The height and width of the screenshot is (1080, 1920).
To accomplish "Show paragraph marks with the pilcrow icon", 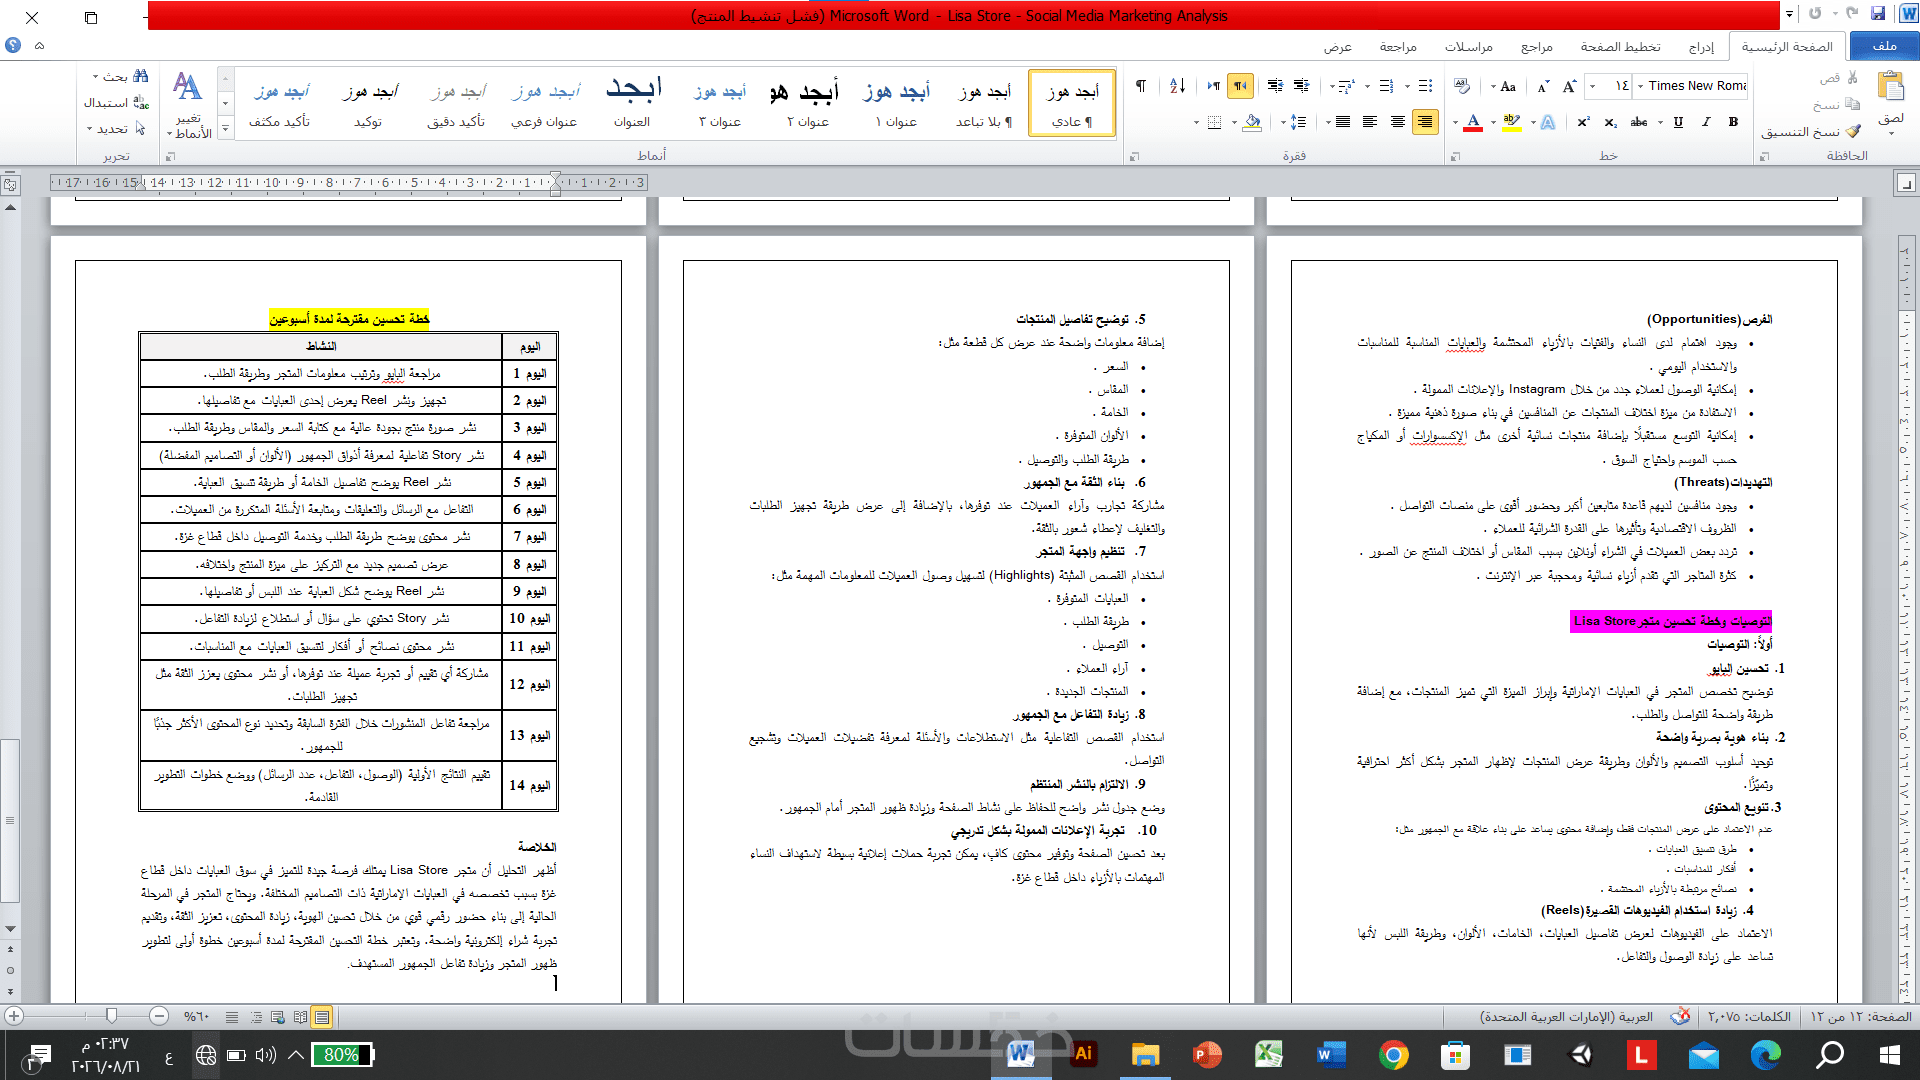I will tap(1141, 86).
